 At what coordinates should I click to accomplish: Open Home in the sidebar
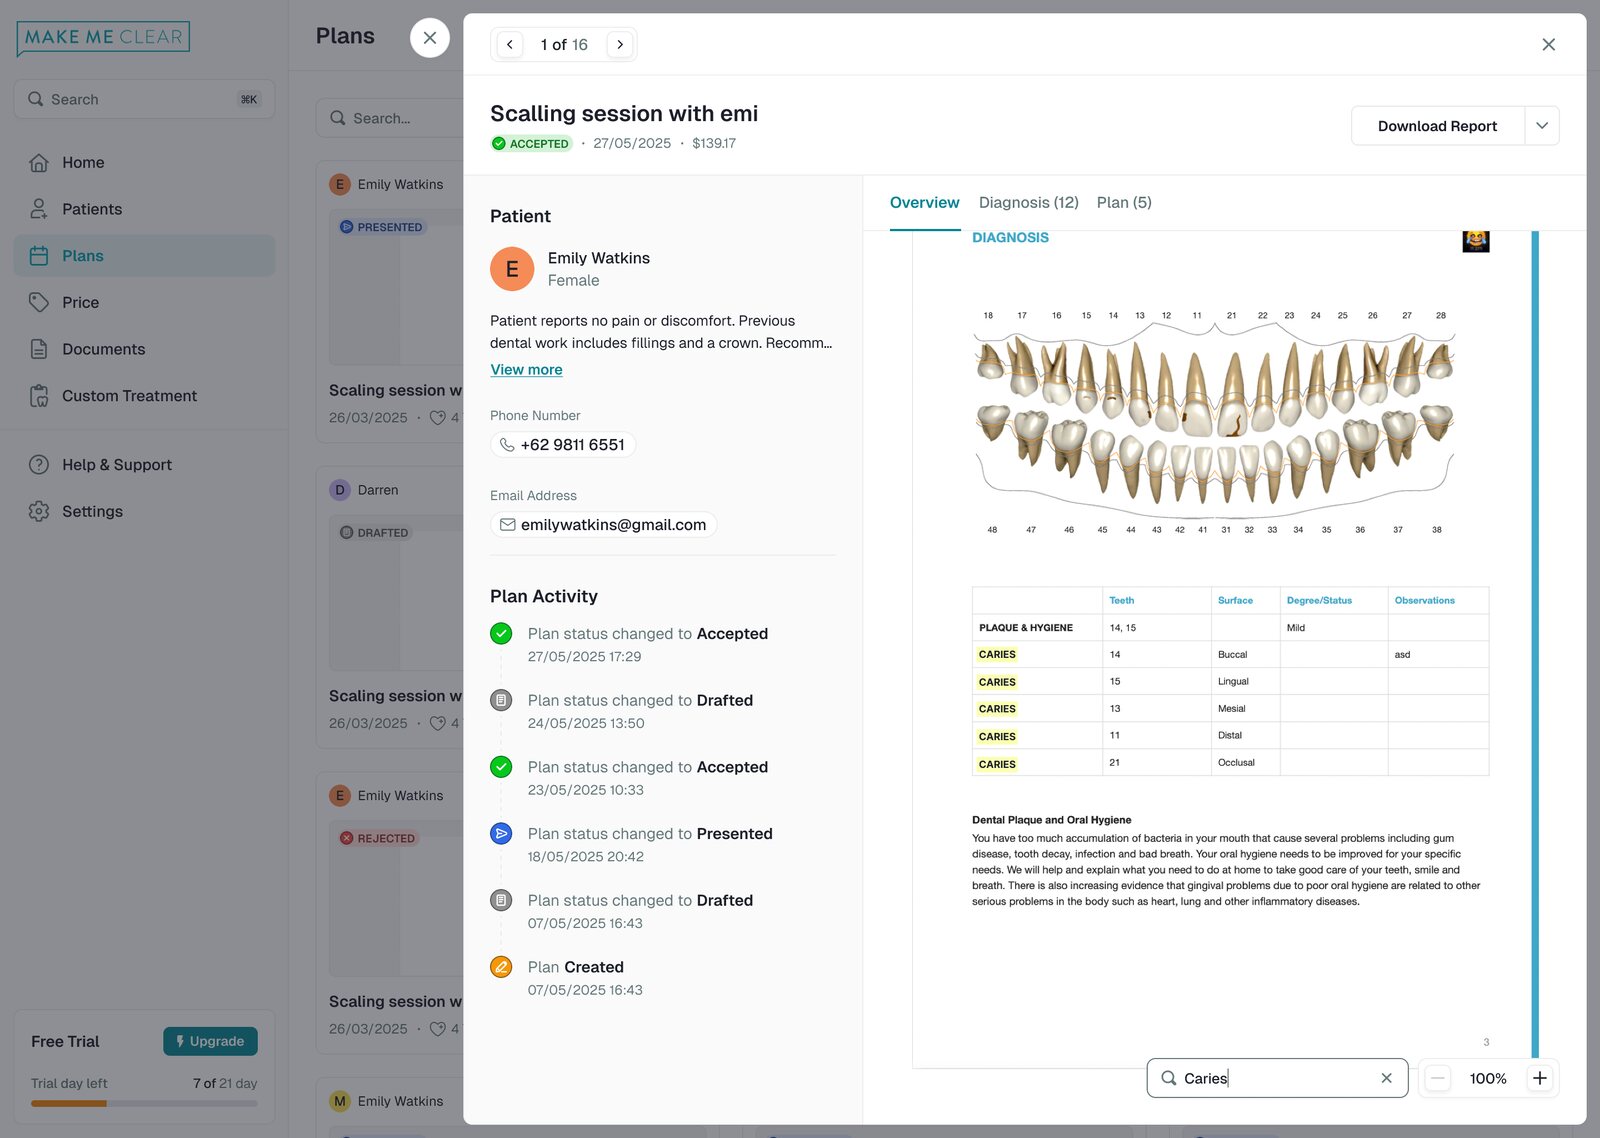point(144,162)
